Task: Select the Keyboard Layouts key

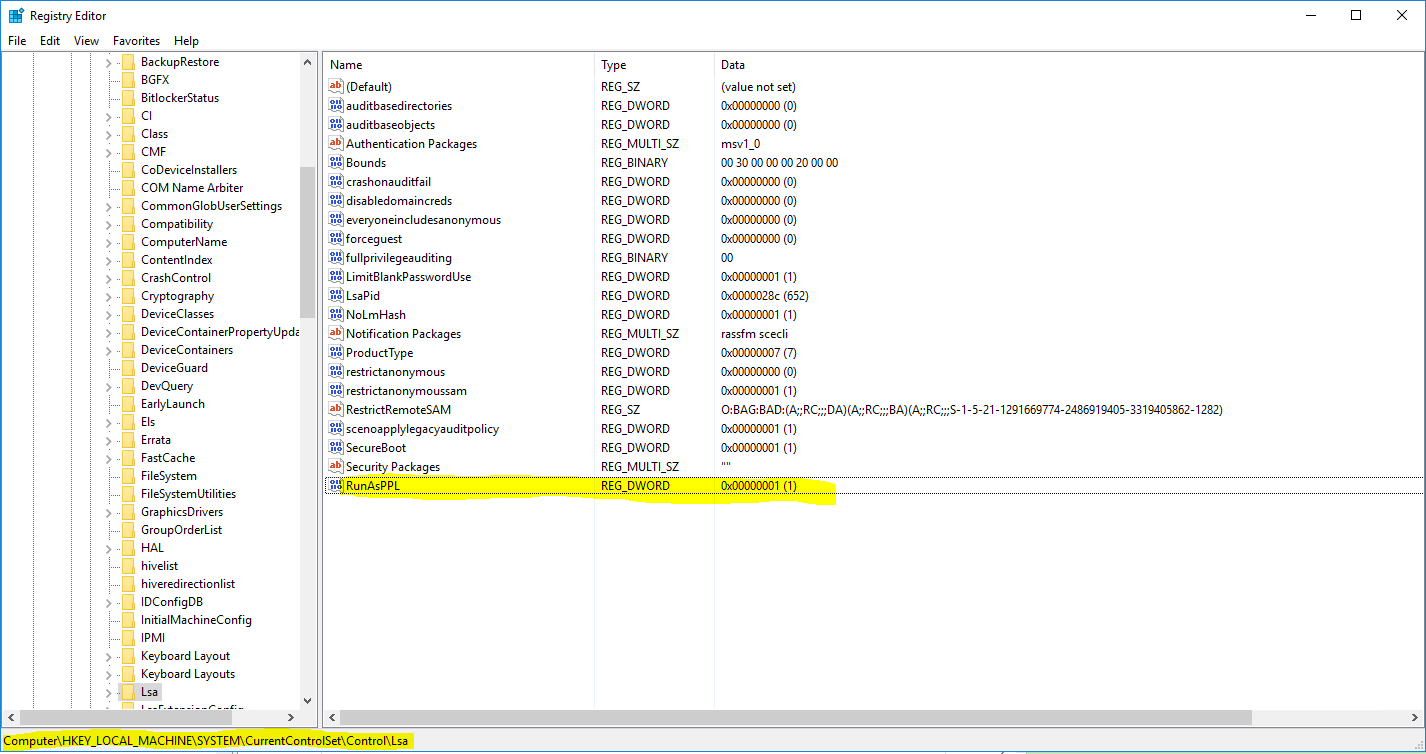Action: coord(188,674)
